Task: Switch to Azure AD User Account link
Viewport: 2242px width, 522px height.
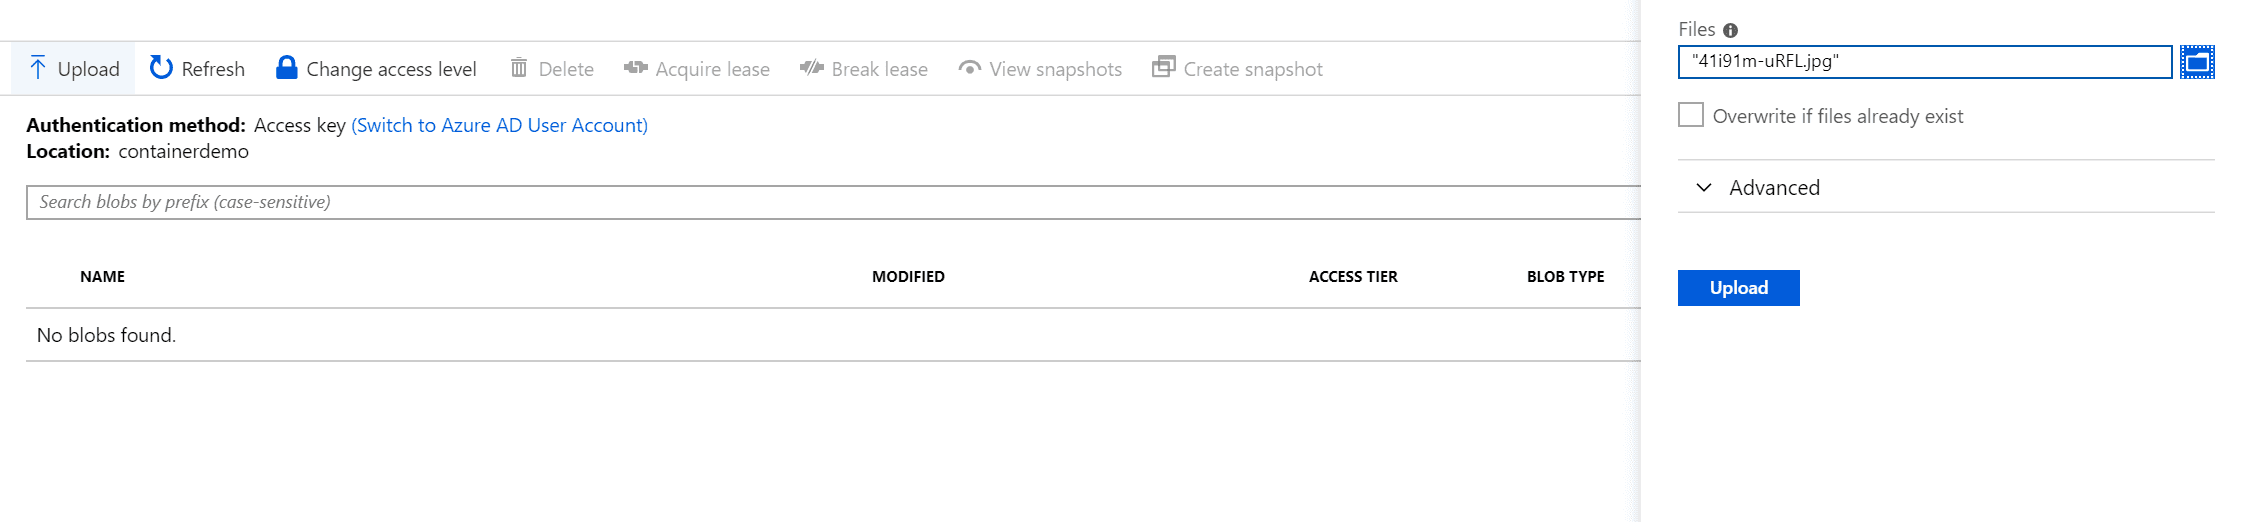Action: tap(500, 125)
